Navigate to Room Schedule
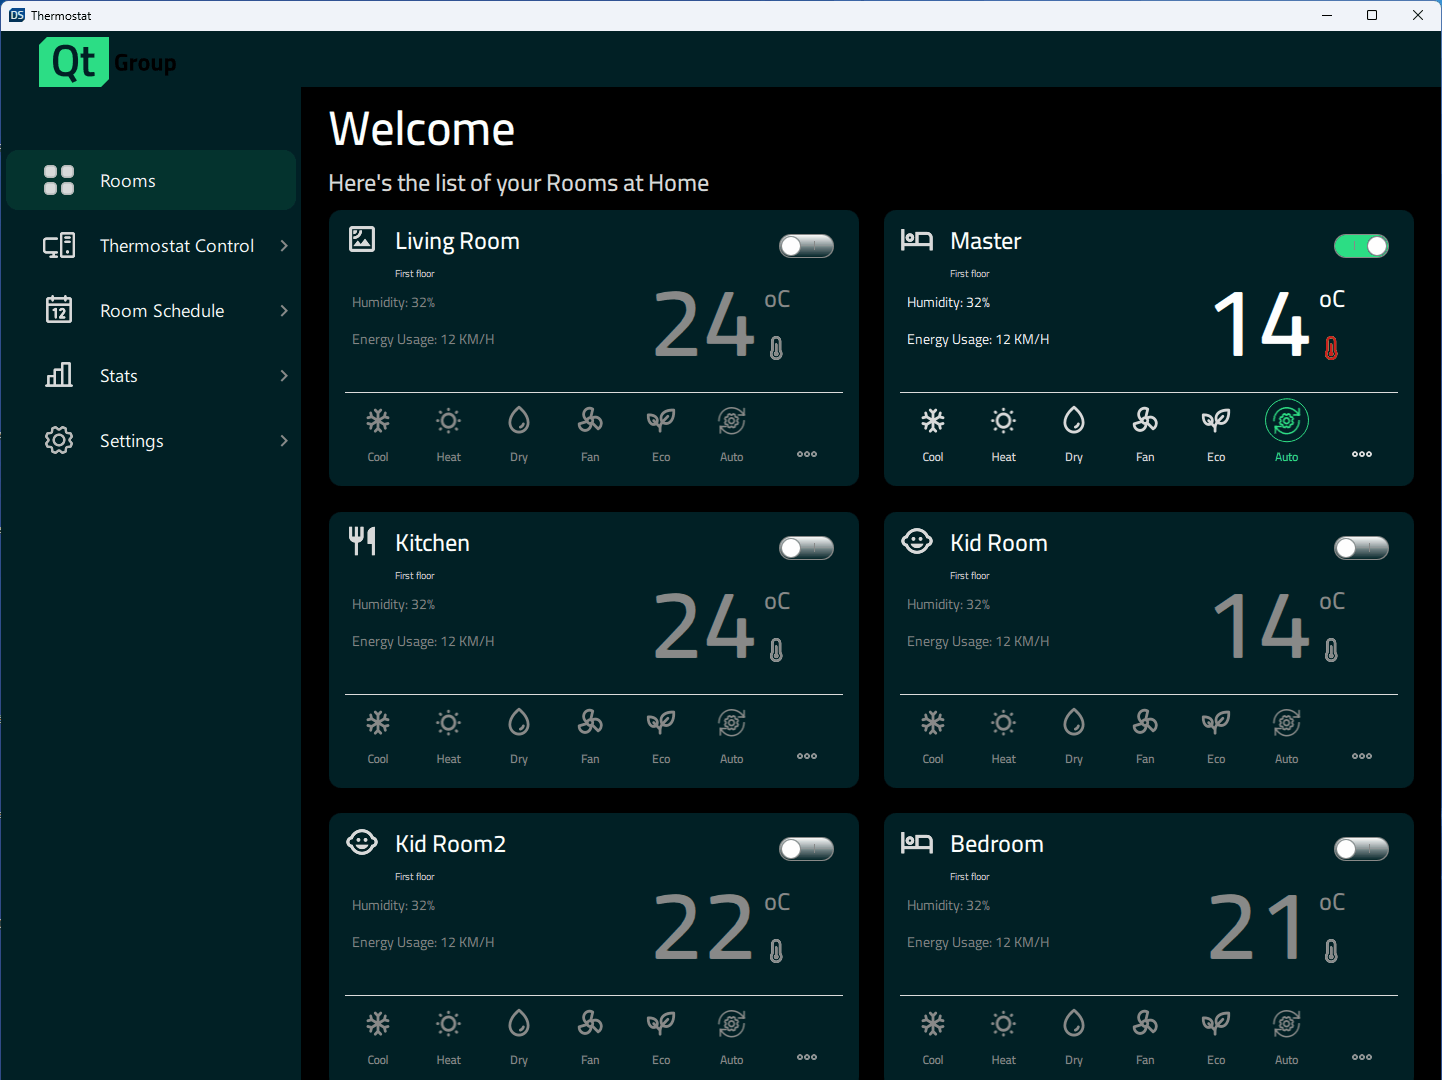1442x1080 pixels. pos(162,310)
